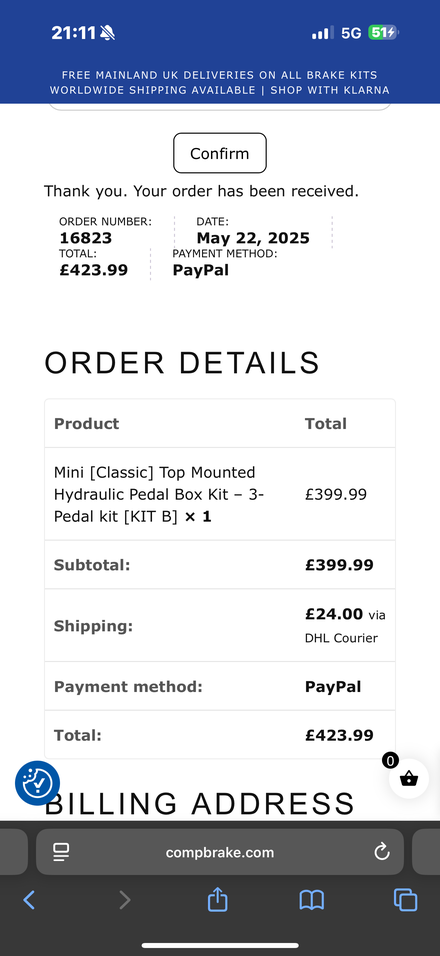The height and width of the screenshot is (956, 440).
Task: Go back with the Safari back arrow
Action: click(29, 900)
